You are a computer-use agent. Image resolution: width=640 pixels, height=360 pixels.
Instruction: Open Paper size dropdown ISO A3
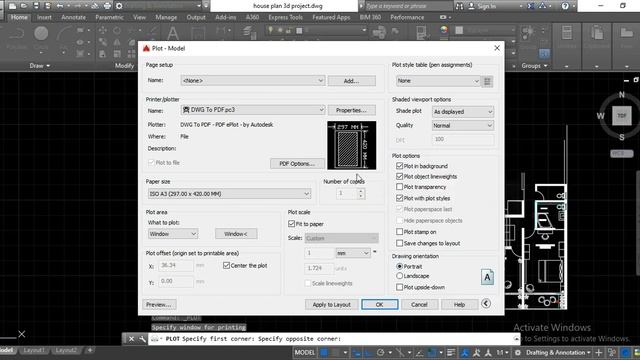(229, 194)
